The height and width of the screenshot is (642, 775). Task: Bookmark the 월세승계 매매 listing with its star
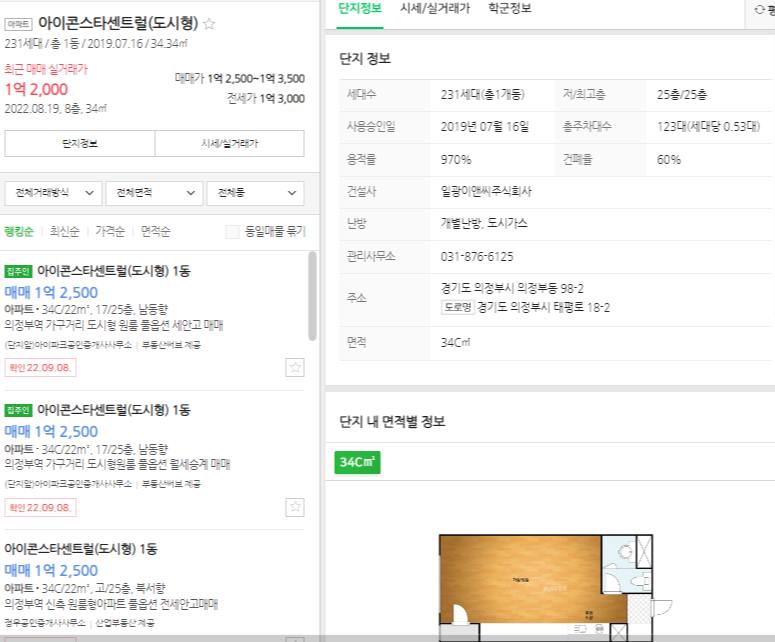pos(295,507)
